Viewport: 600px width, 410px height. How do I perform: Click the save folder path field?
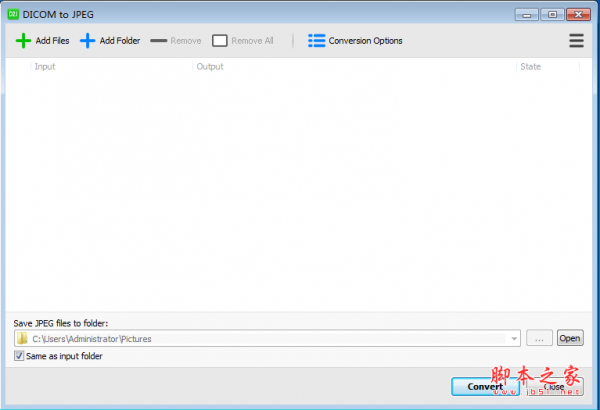point(267,338)
